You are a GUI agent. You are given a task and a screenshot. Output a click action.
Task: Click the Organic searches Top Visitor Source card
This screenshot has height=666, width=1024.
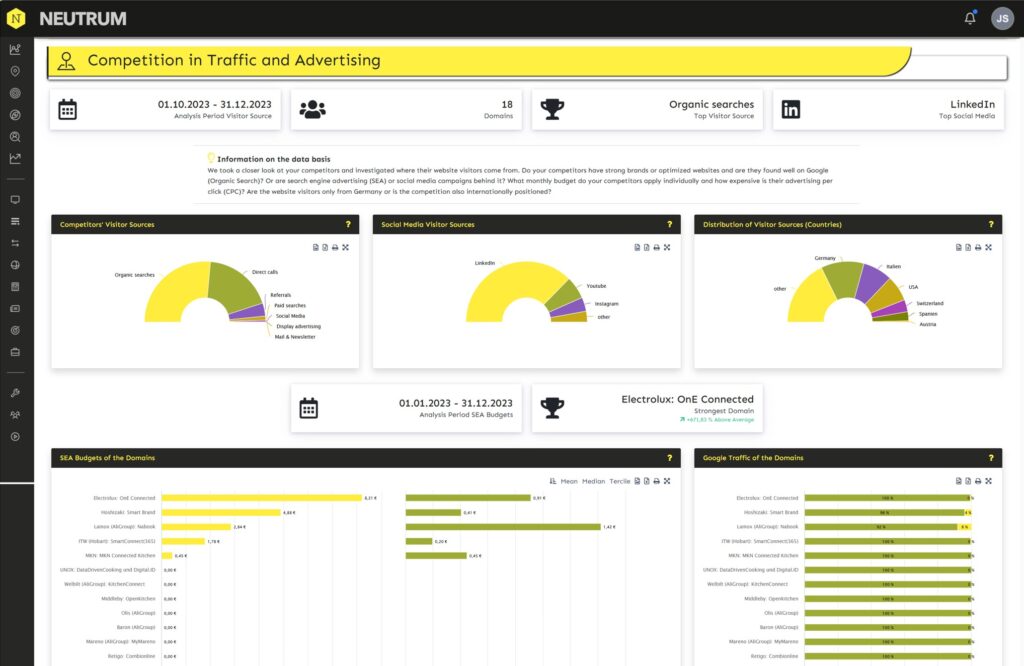click(647, 109)
